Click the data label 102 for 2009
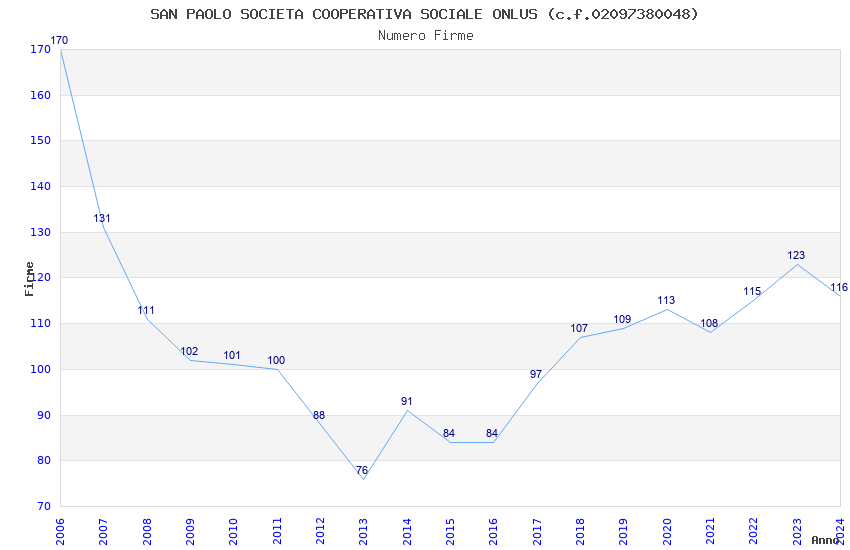 pyautogui.click(x=189, y=352)
